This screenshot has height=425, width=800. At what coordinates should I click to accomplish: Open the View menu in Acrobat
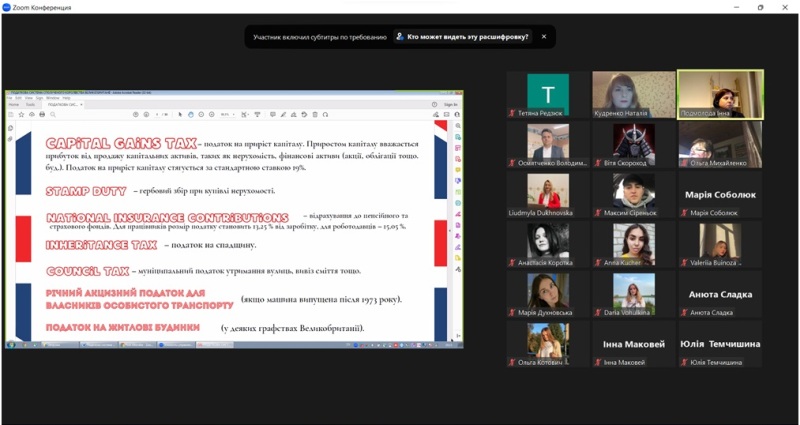[x=29, y=98]
